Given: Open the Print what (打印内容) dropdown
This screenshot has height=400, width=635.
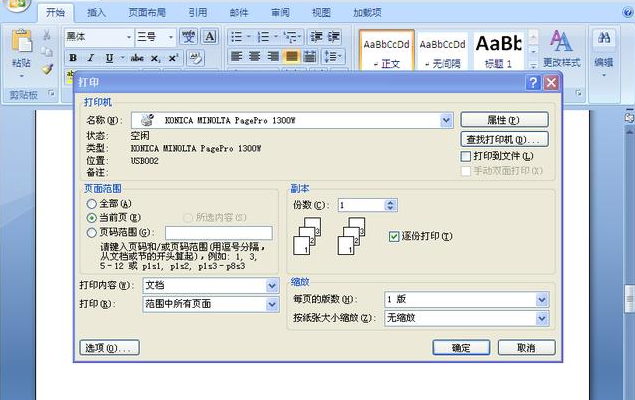Looking at the screenshot, I should [272, 286].
